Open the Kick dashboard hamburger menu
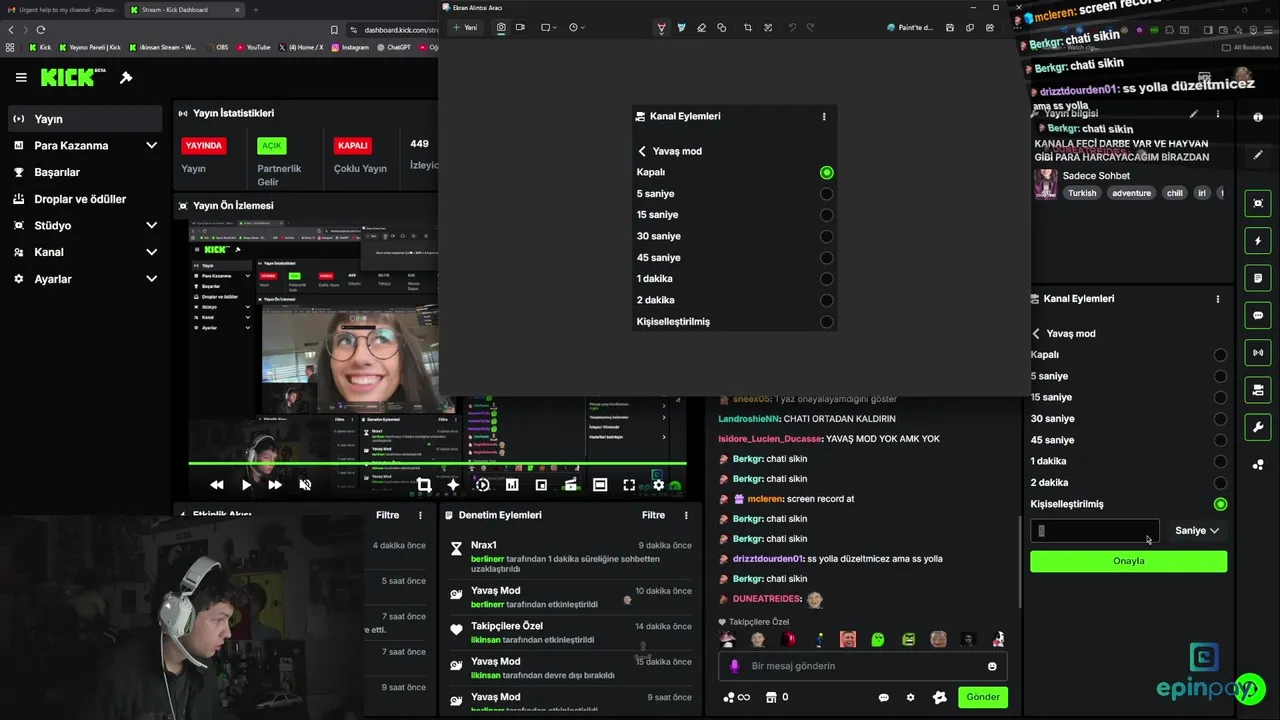The image size is (1280, 720). (x=21, y=77)
